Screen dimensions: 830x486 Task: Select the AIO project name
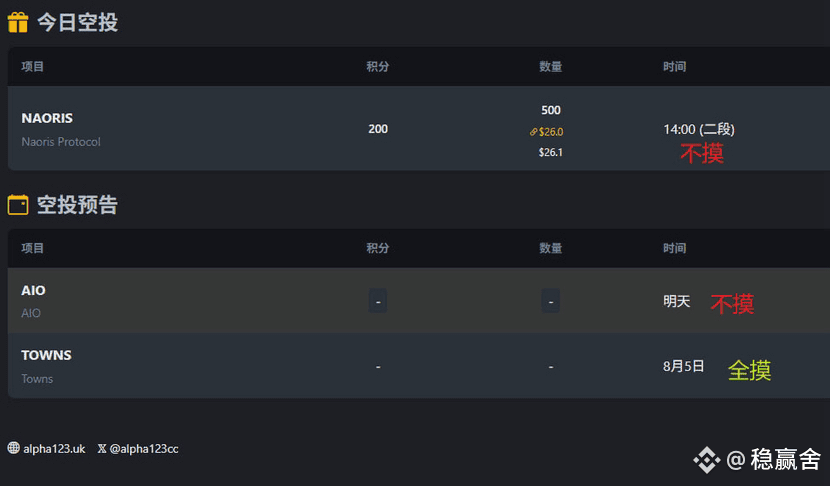click(x=33, y=290)
